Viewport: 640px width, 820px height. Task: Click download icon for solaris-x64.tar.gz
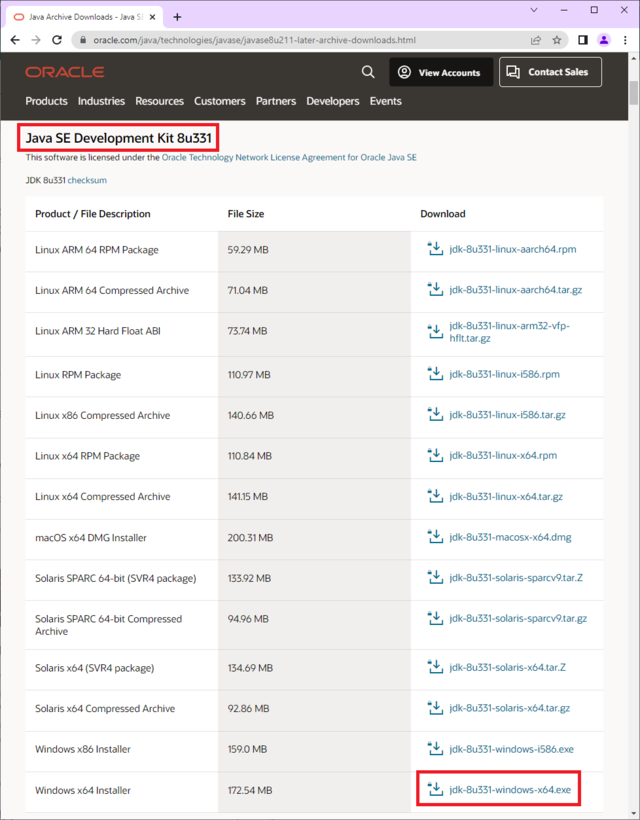[435, 708]
